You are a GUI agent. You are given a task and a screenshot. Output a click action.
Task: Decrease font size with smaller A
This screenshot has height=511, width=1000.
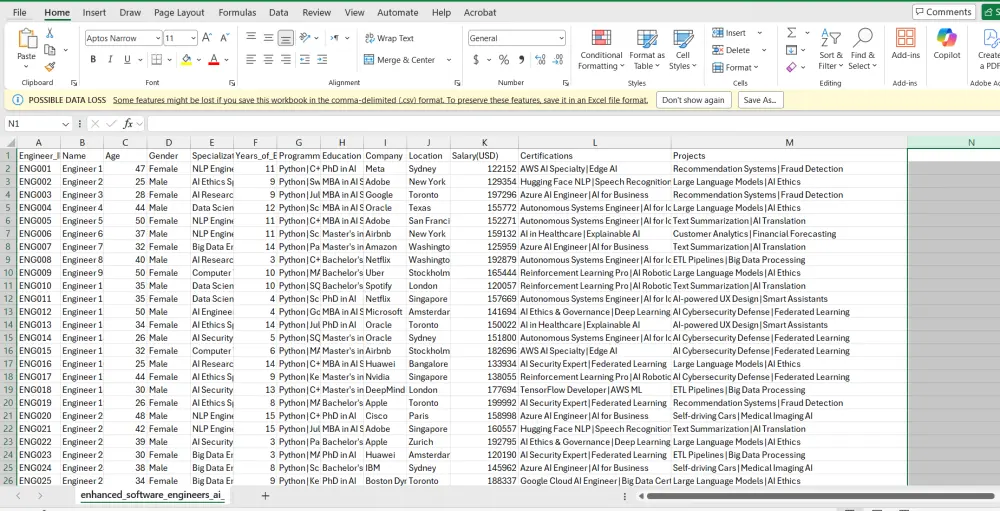pyautogui.click(x=224, y=38)
